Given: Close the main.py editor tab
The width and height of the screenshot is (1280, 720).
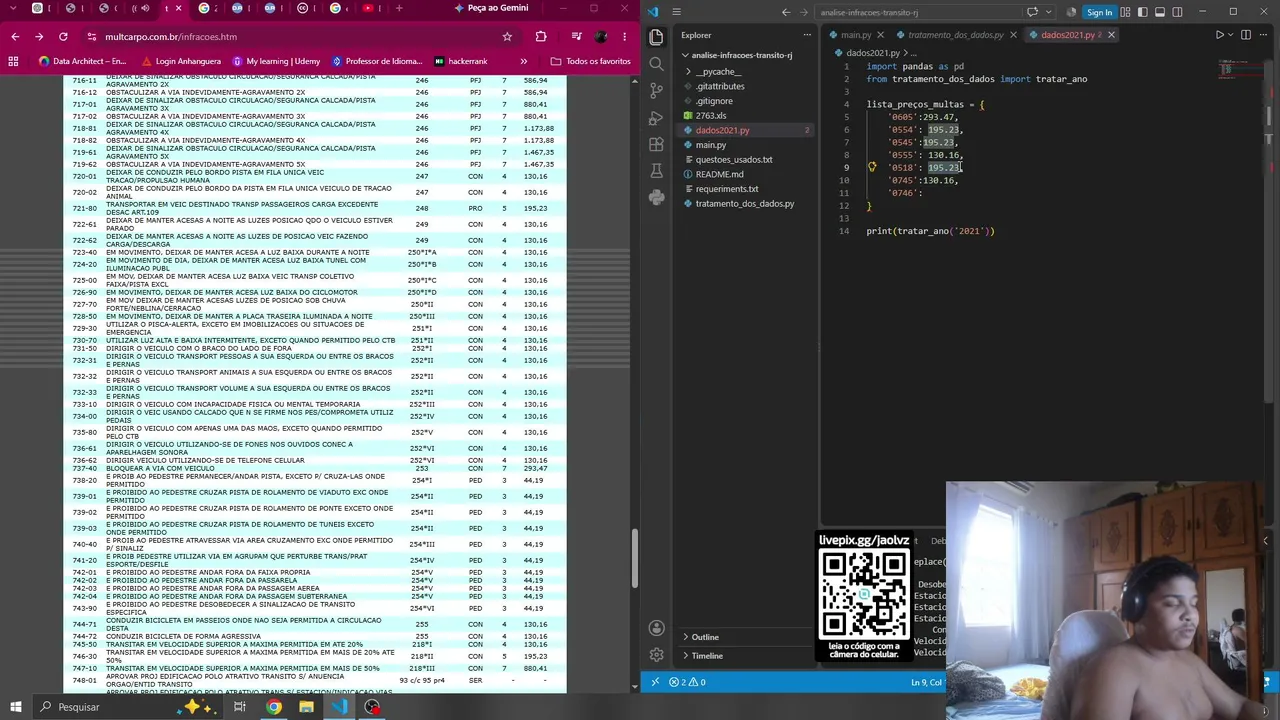Looking at the screenshot, I should [x=880, y=35].
